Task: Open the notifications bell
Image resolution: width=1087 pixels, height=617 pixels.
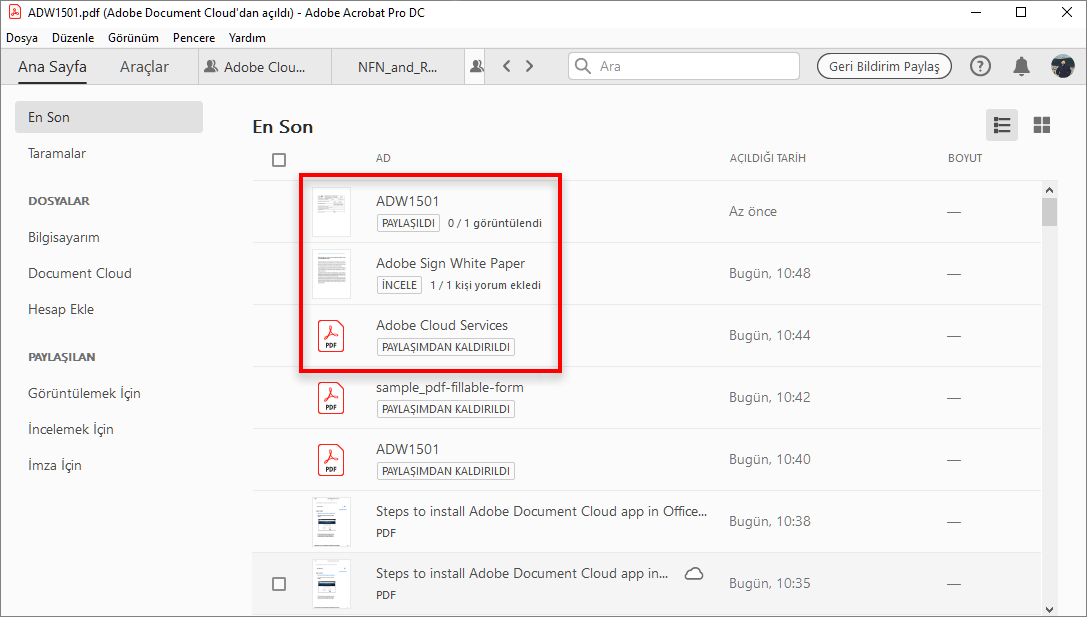Action: point(1021,66)
